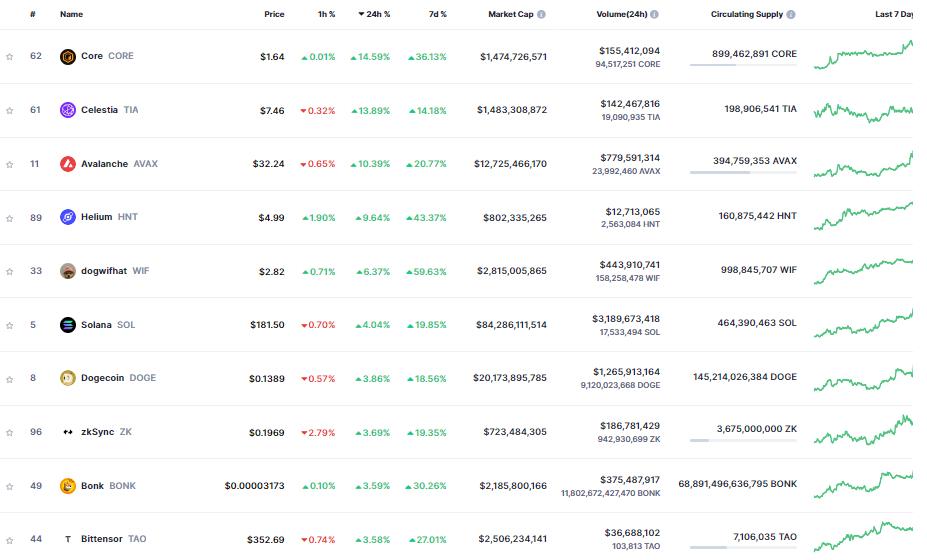Click the Core coin logo
927x560 pixels.
(x=68, y=57)
